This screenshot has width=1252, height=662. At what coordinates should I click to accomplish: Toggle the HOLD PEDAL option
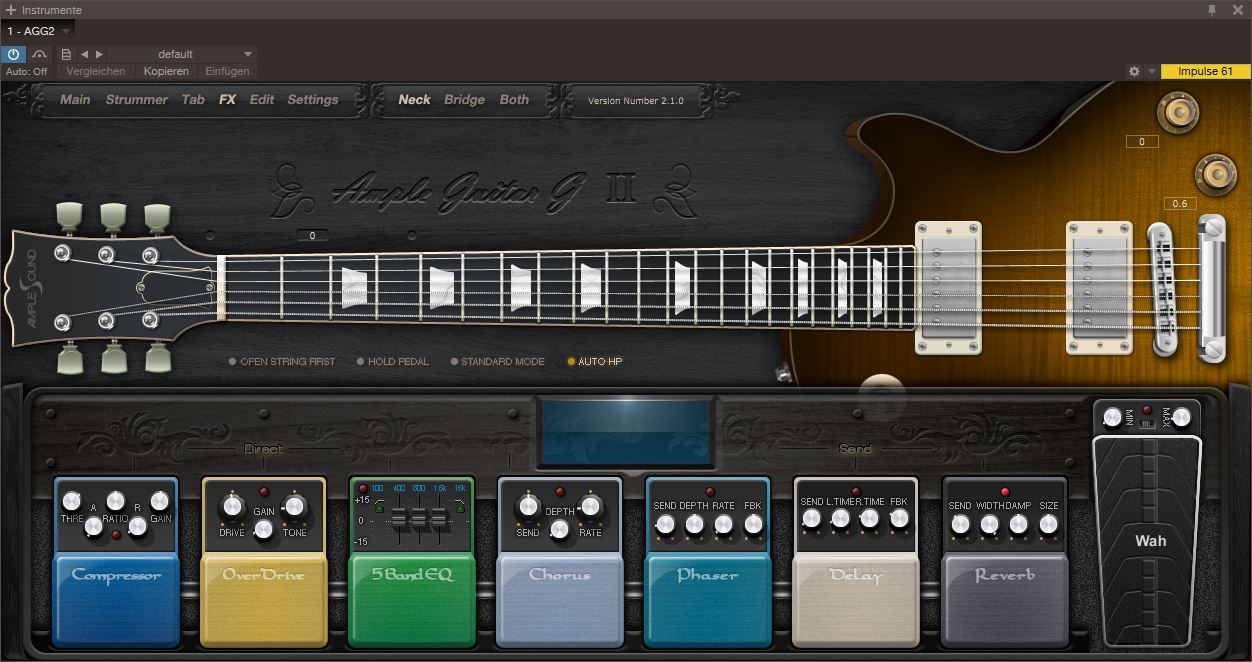click(393, 362)
